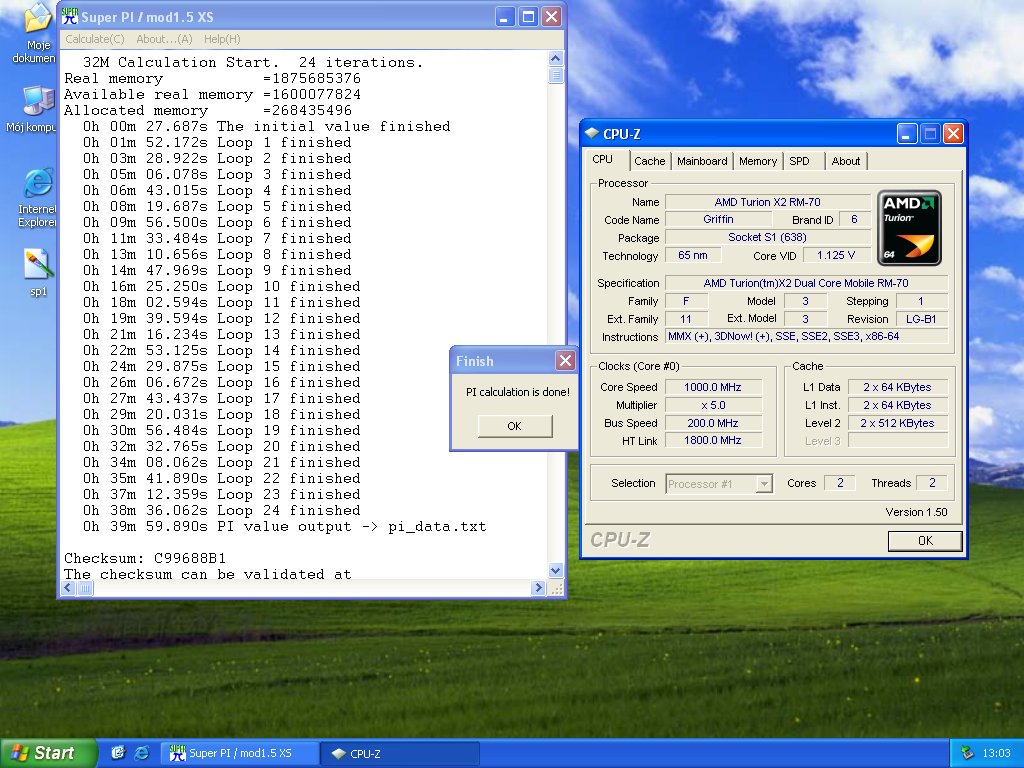Activate CPU-Z taskbar button
The height and width of the screenshot is (768, 1024).
click(400, 753)
